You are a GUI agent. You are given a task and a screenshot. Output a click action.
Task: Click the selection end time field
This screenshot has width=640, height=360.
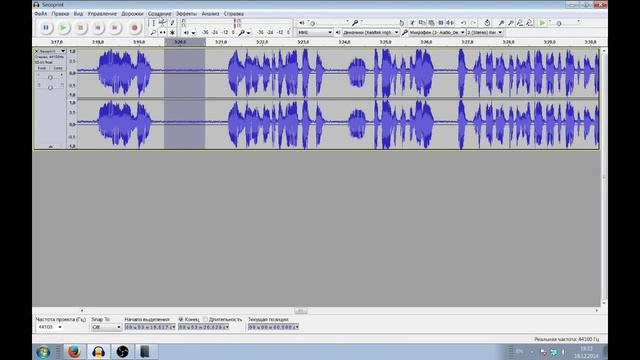pos(203,327)
